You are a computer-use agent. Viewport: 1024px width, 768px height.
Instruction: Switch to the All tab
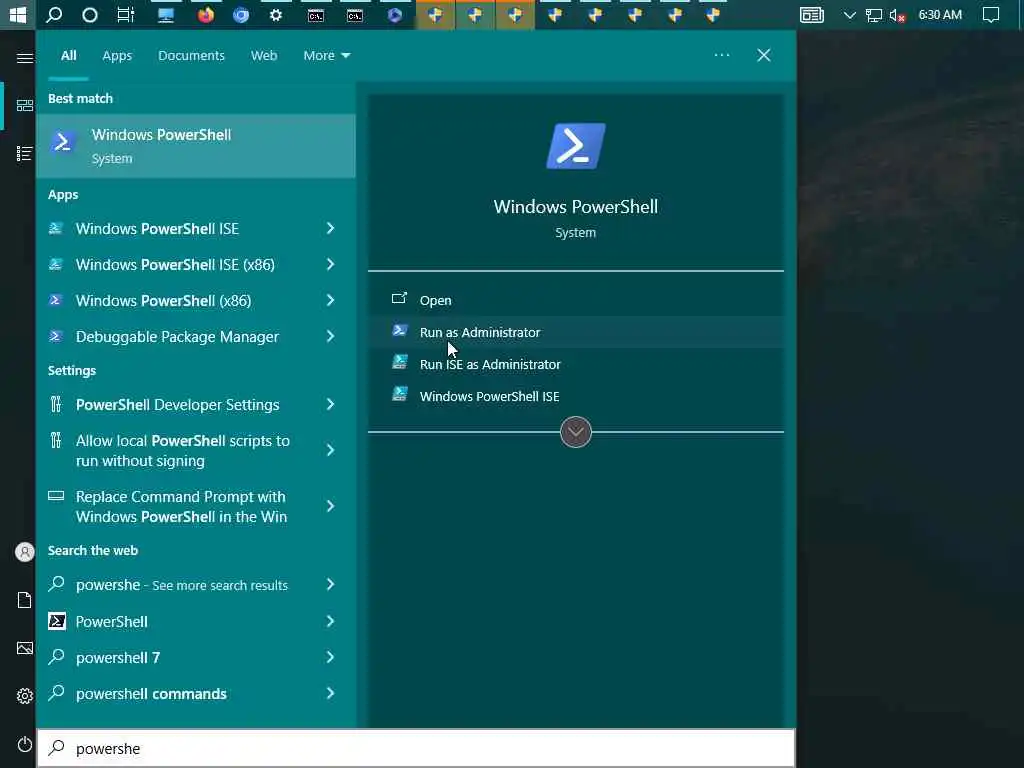tap(69, 56)
